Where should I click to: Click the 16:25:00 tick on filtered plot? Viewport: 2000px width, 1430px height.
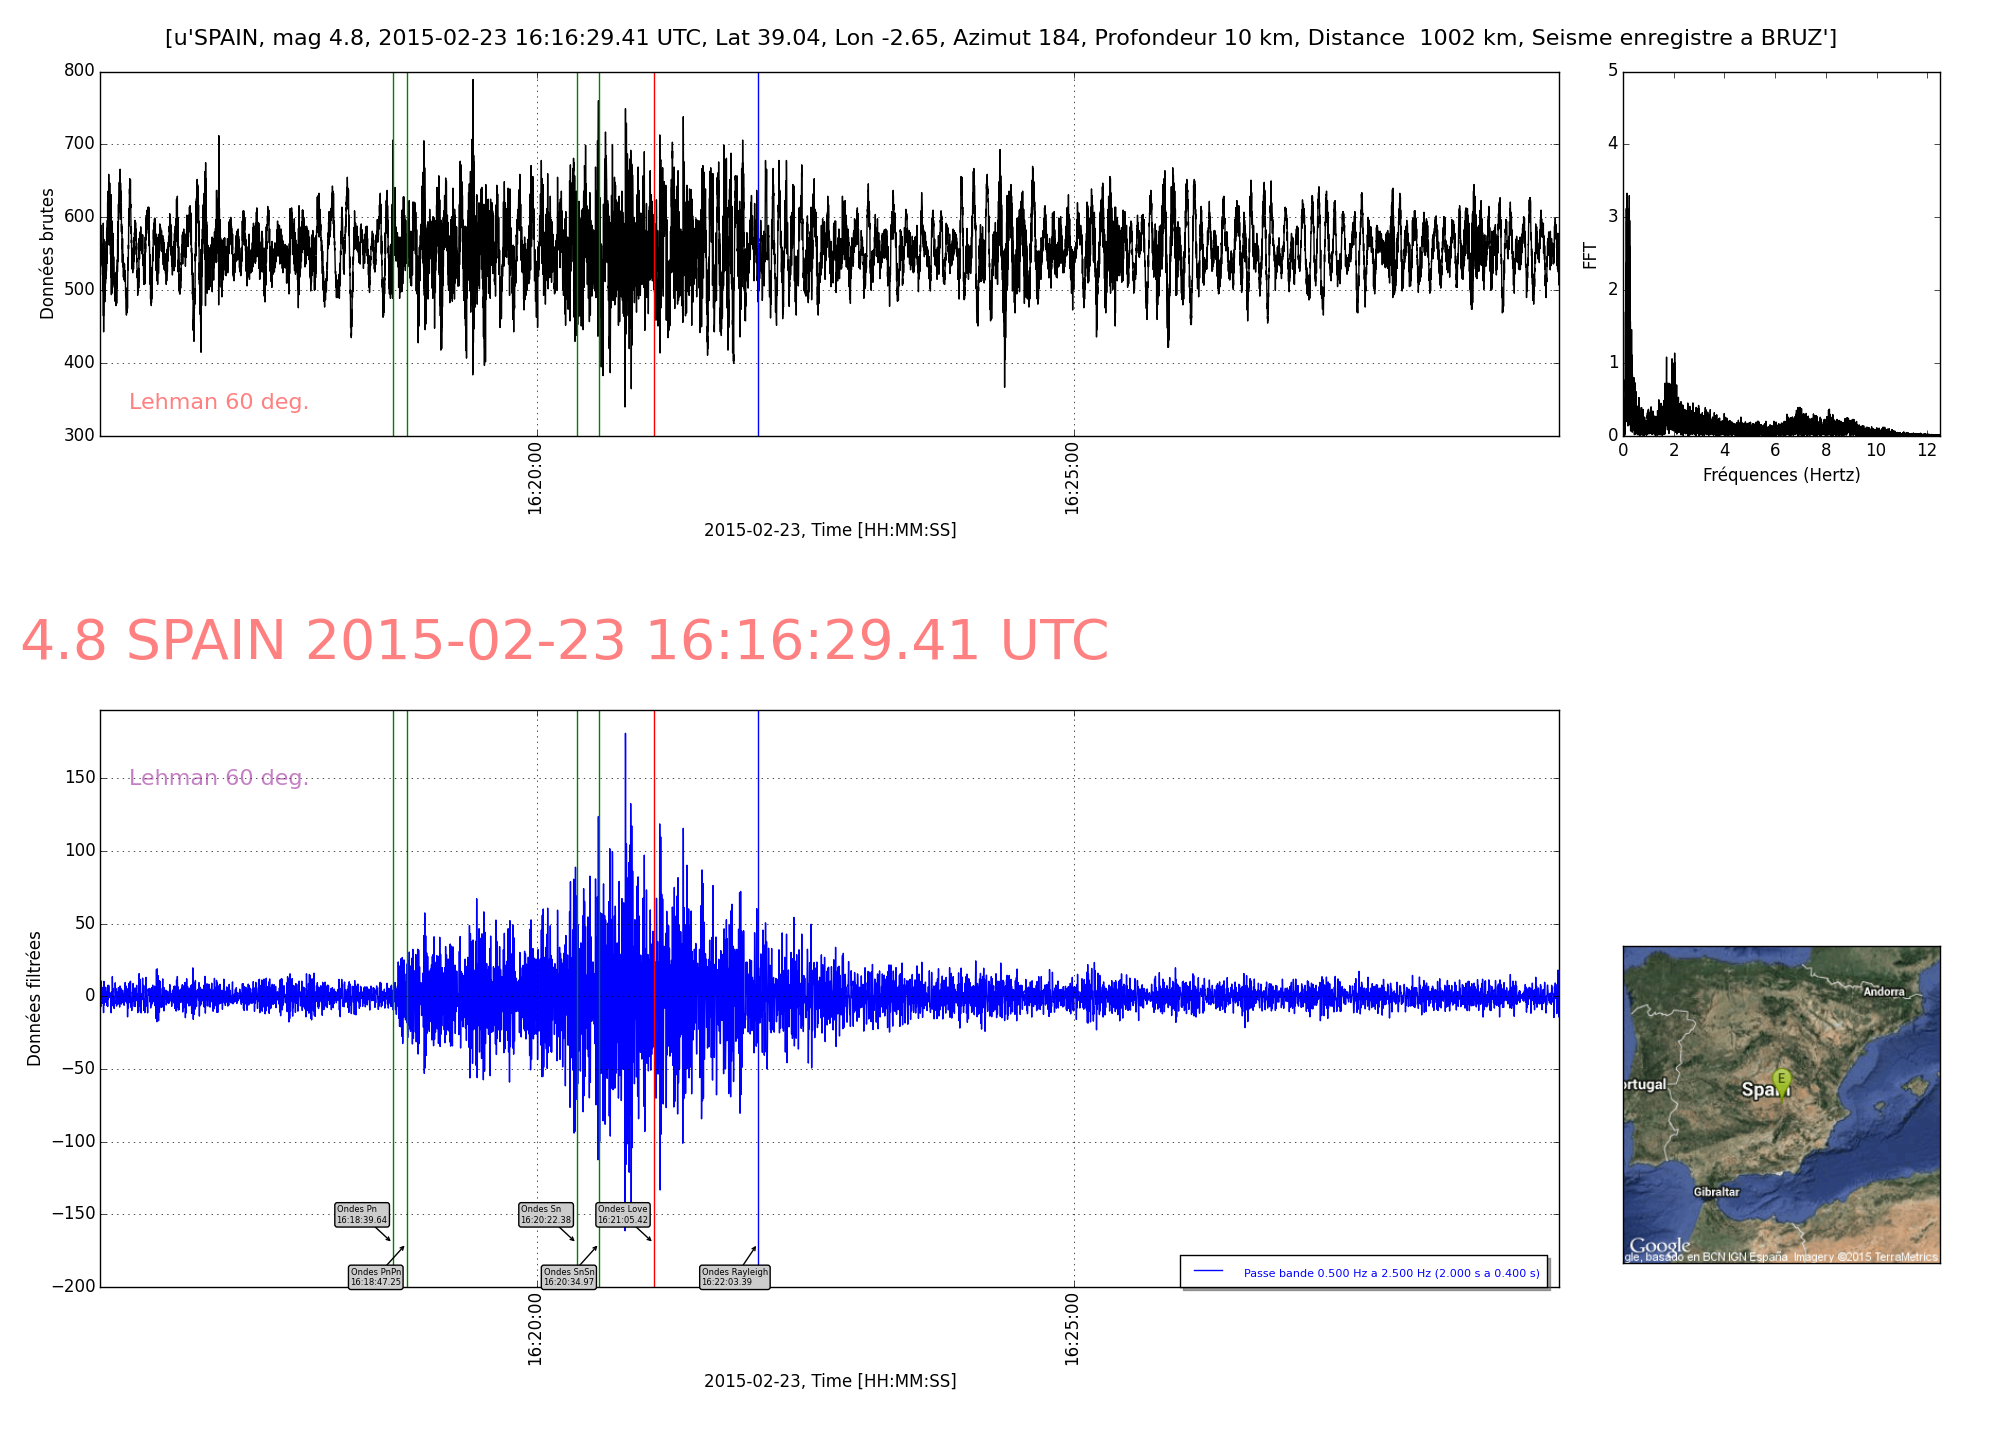(x=1073, y=1329)
